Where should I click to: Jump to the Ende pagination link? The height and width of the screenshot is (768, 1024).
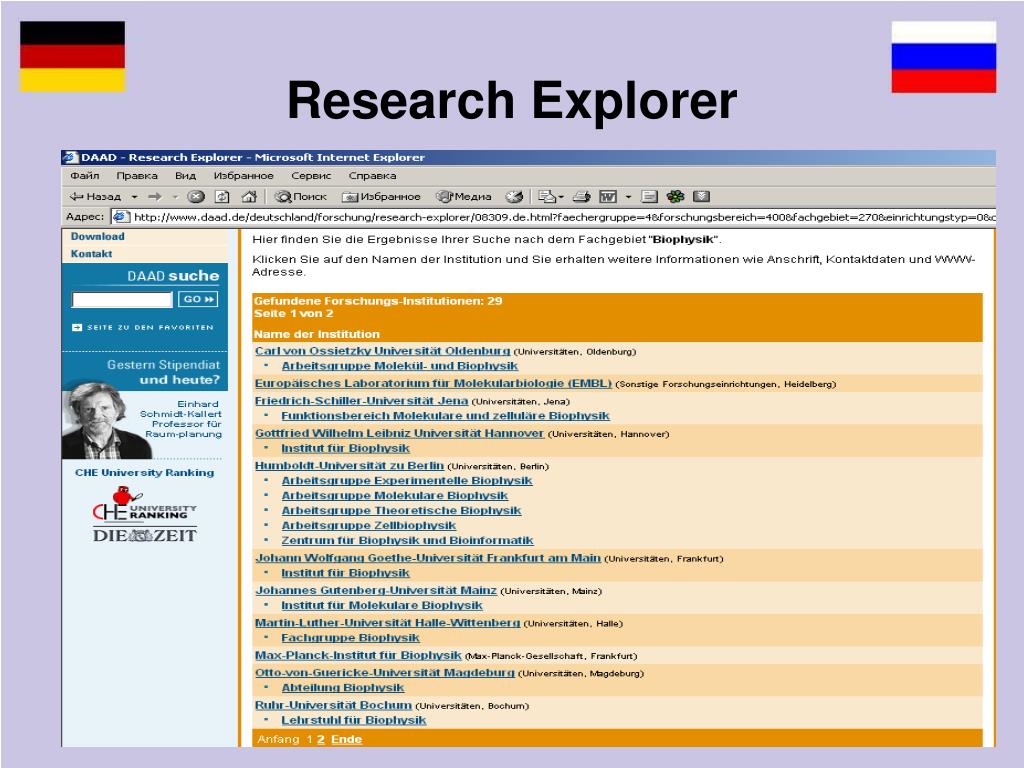point(346,739)
